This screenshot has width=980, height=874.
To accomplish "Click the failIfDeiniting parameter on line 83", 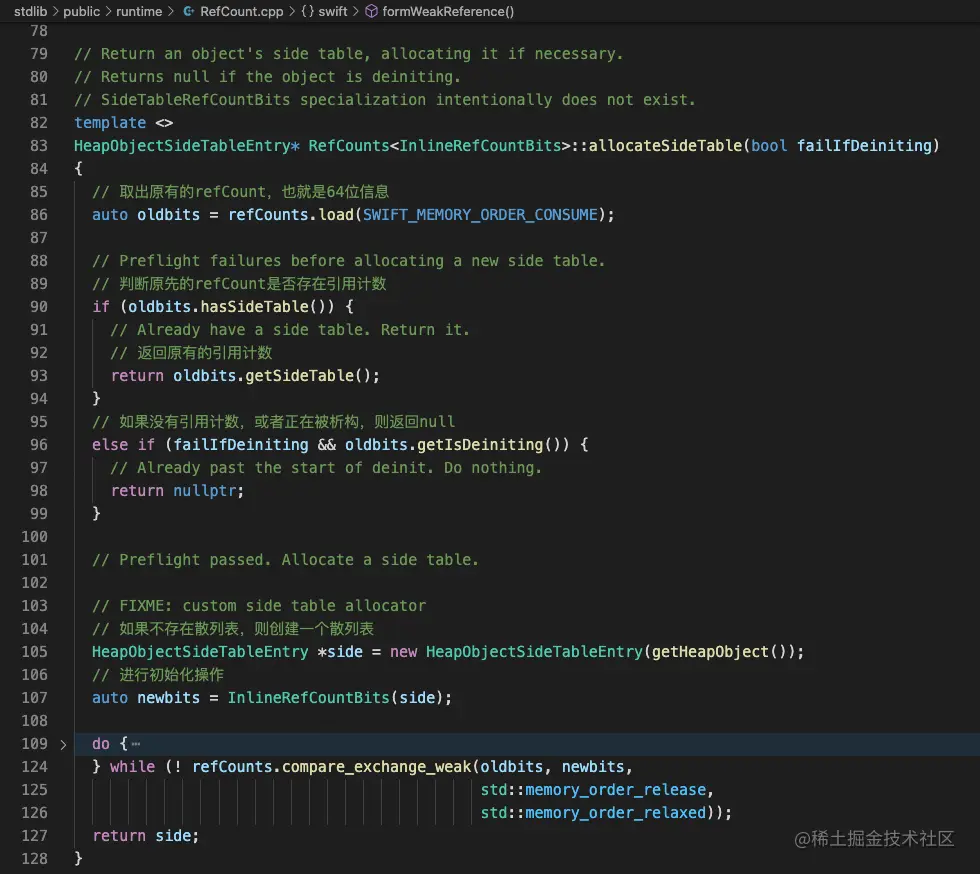I will pos(864,146).
